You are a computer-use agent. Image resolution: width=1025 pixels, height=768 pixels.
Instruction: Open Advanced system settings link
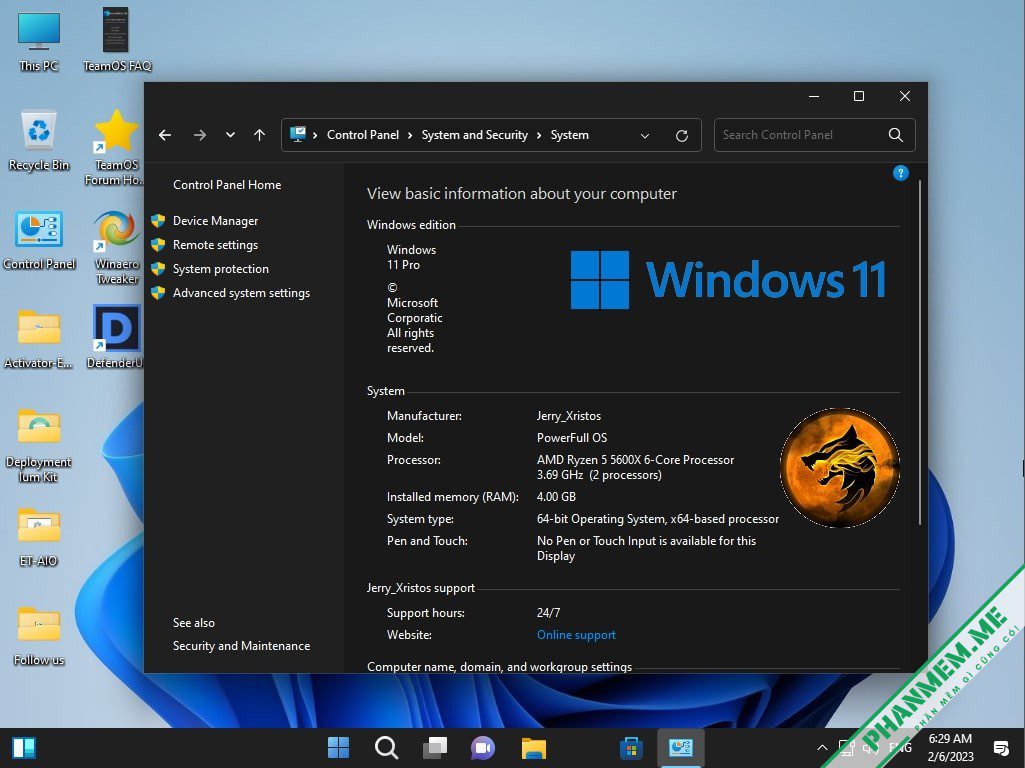241,293
